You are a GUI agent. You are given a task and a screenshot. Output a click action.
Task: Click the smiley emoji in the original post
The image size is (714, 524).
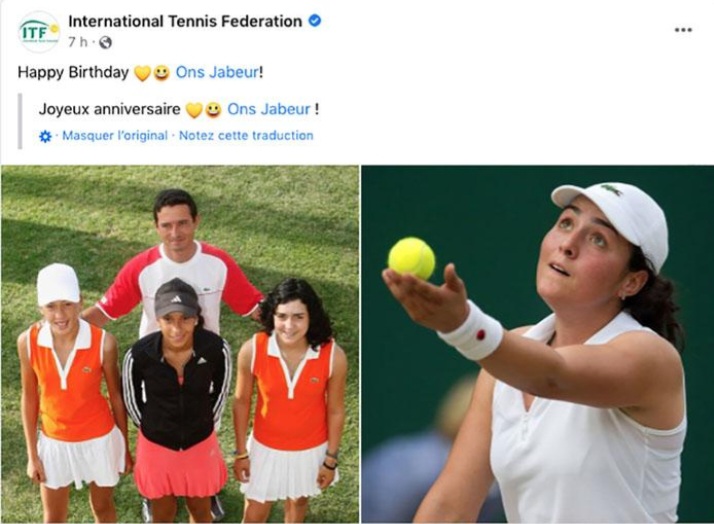coord(161,73)
